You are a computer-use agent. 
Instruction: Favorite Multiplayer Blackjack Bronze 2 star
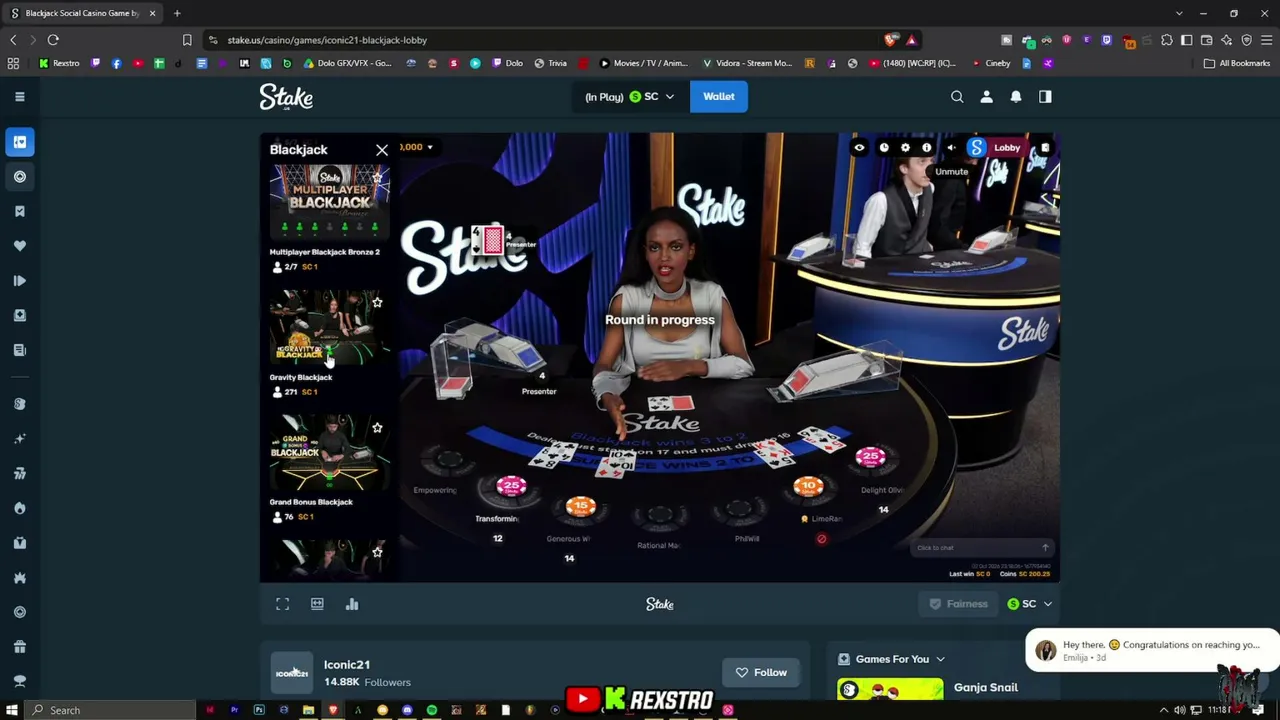point(377,178)
